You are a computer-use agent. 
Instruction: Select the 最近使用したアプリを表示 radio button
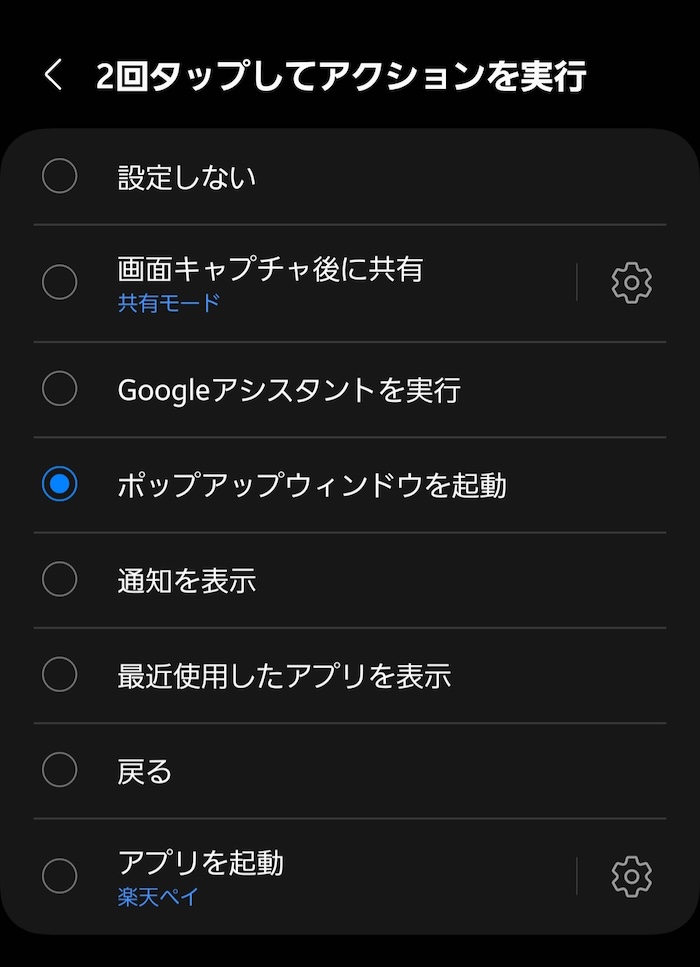point(59,674)
